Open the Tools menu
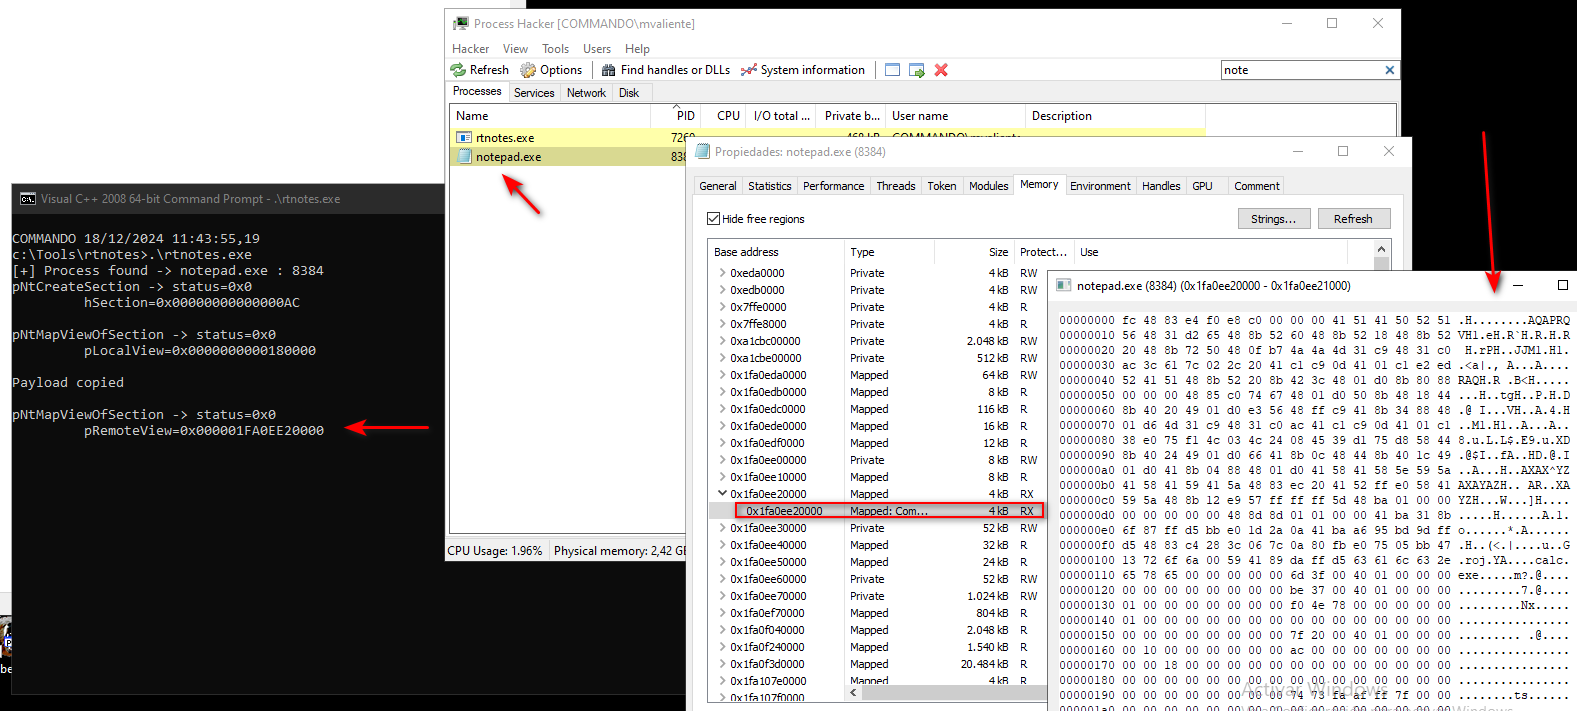The image size is (1577, 711). 555,49
